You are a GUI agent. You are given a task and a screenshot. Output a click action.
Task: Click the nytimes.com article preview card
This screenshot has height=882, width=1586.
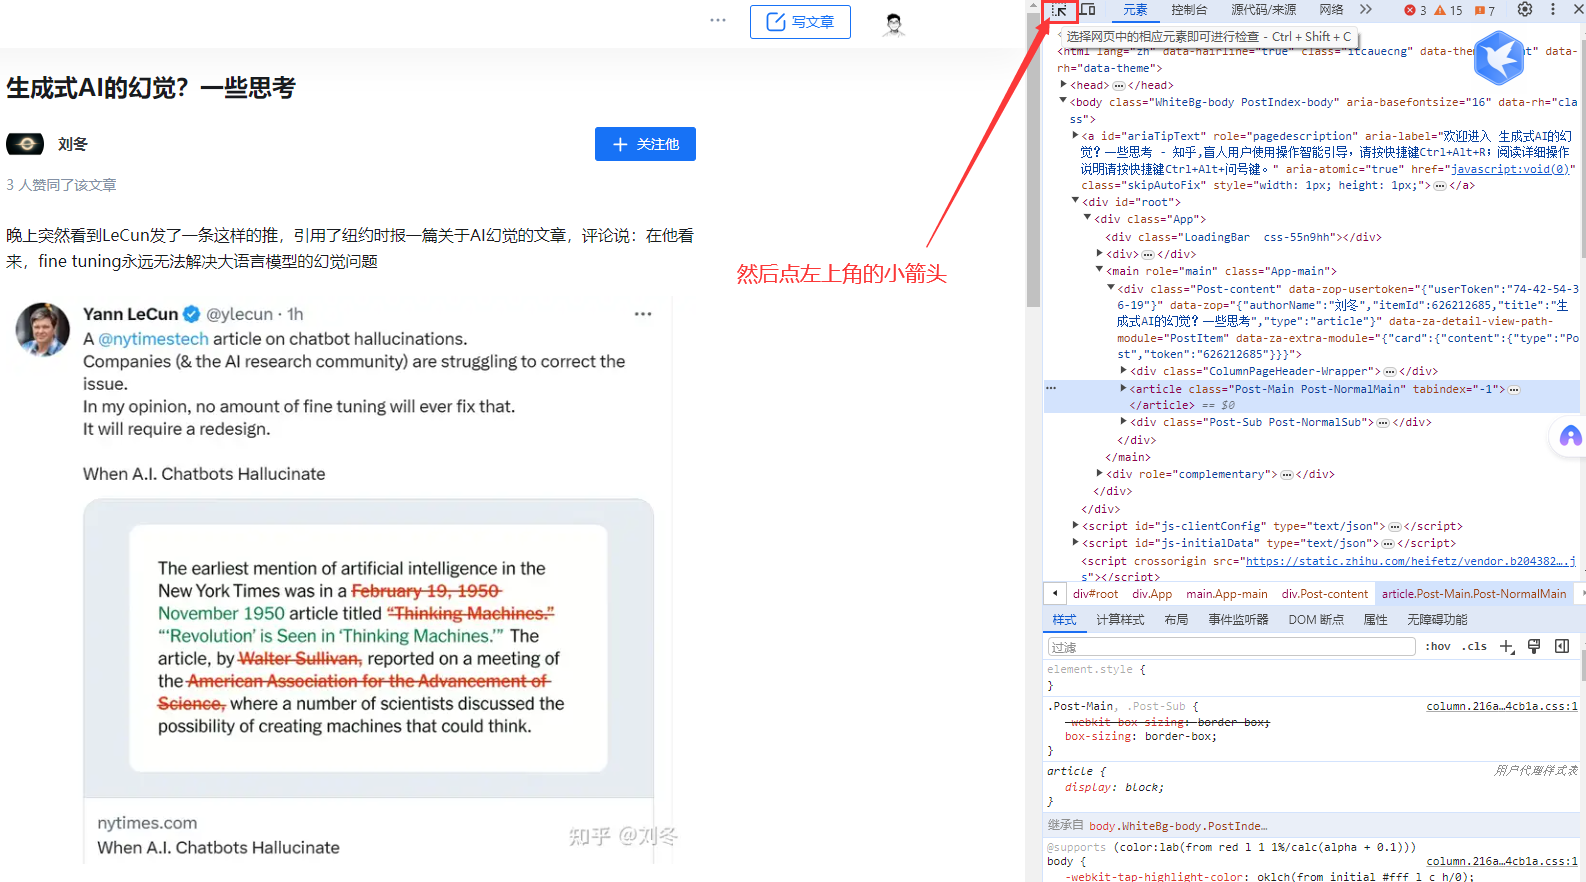pos(368,680)
